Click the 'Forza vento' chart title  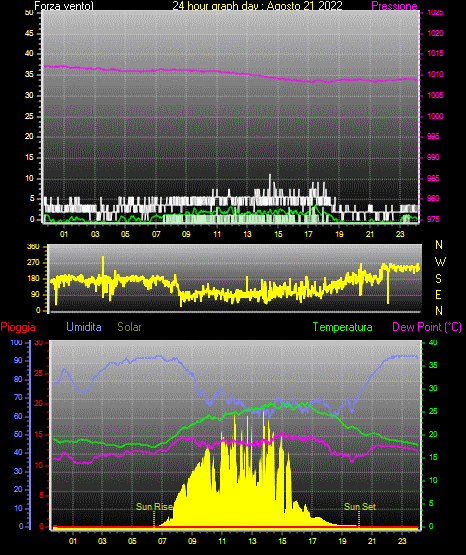[x=64, y=6]
